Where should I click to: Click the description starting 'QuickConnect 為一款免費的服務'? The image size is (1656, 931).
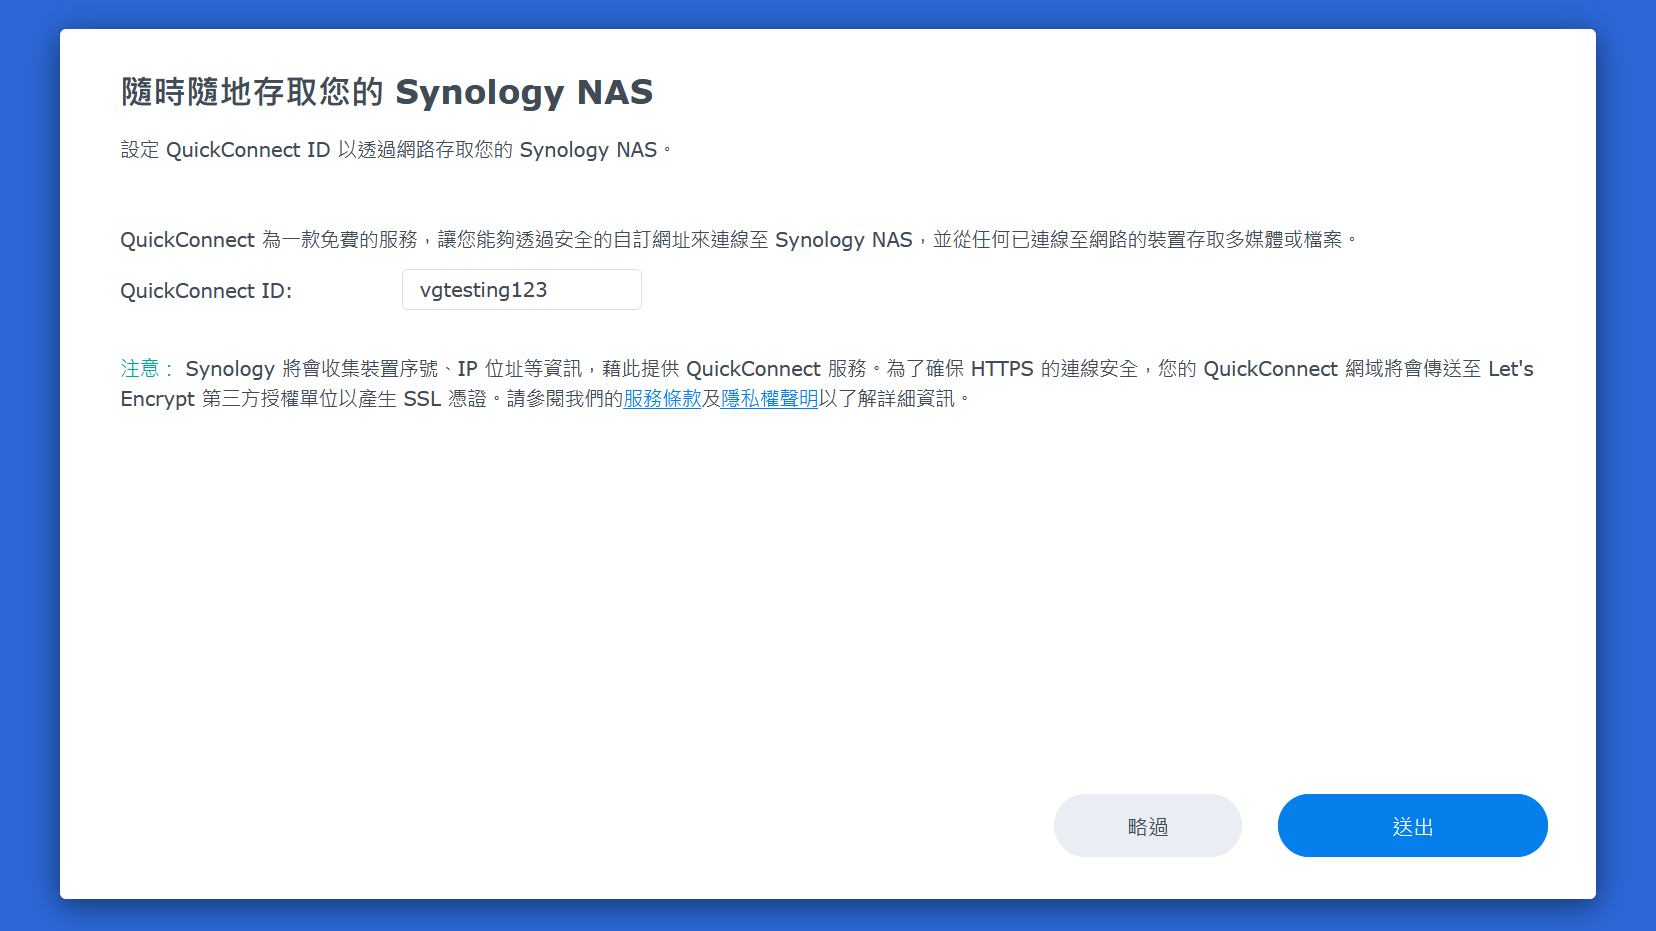click(739, 240)
